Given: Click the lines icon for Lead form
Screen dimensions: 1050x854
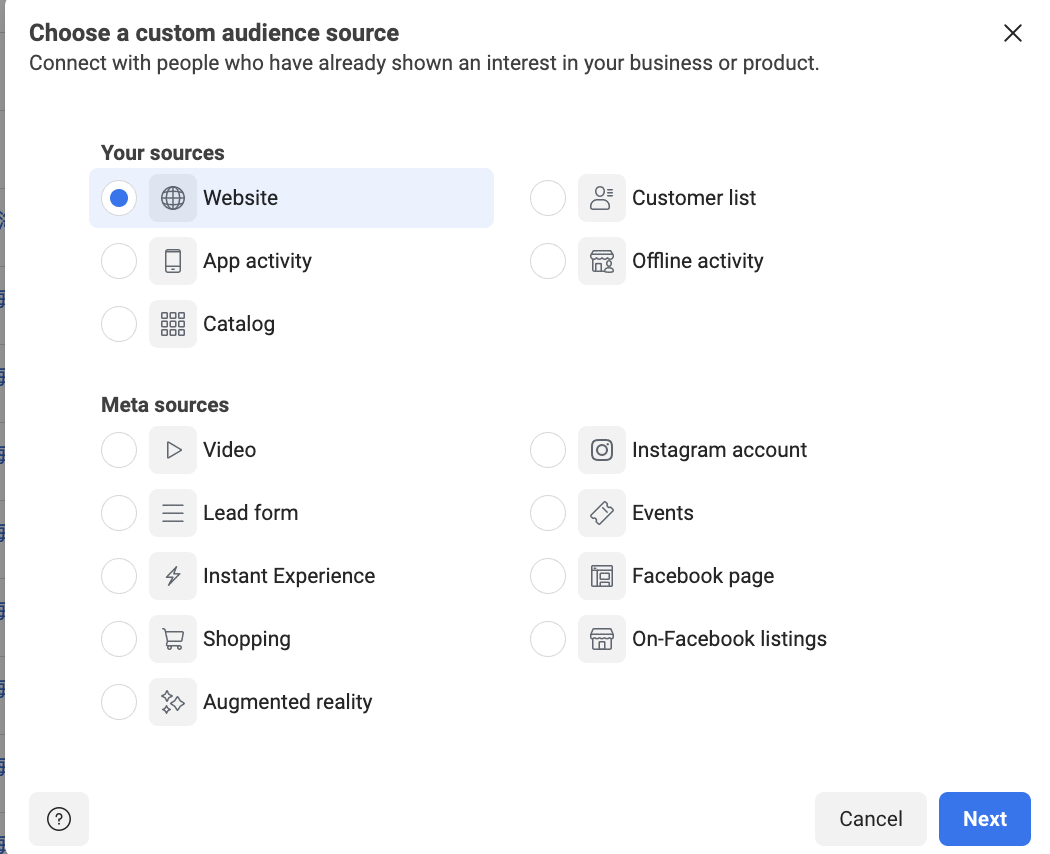Looking at the screenshot, I should pyautogui.click(x=173, y=513).
